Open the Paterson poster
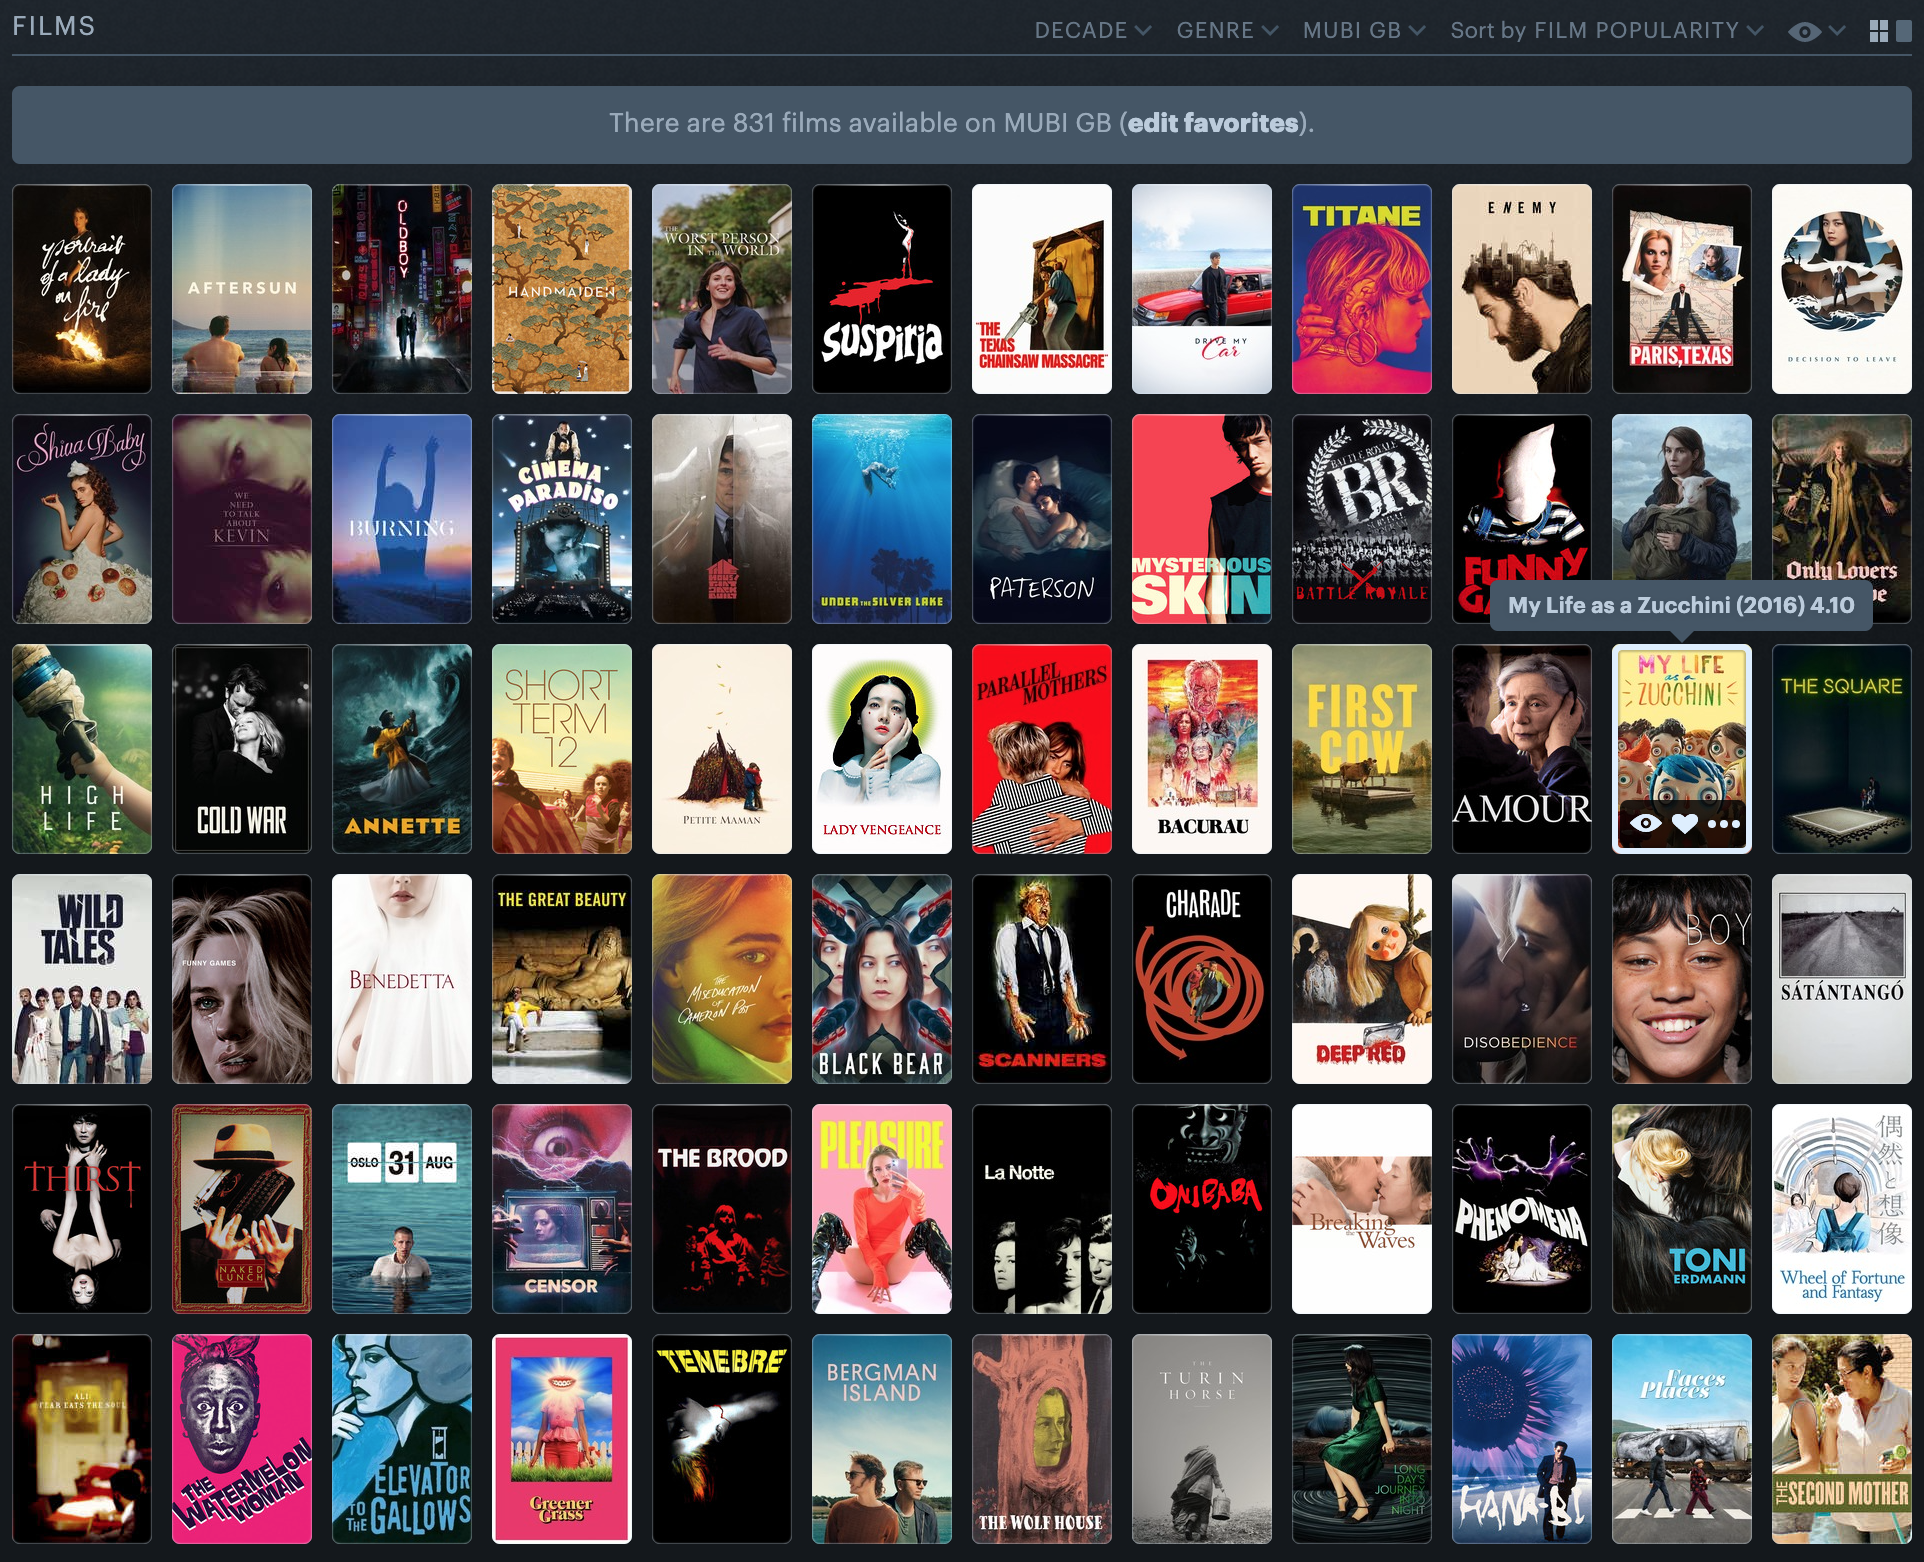The width and height of the screenshot is (1924, 1562). tap(1042, 519)
